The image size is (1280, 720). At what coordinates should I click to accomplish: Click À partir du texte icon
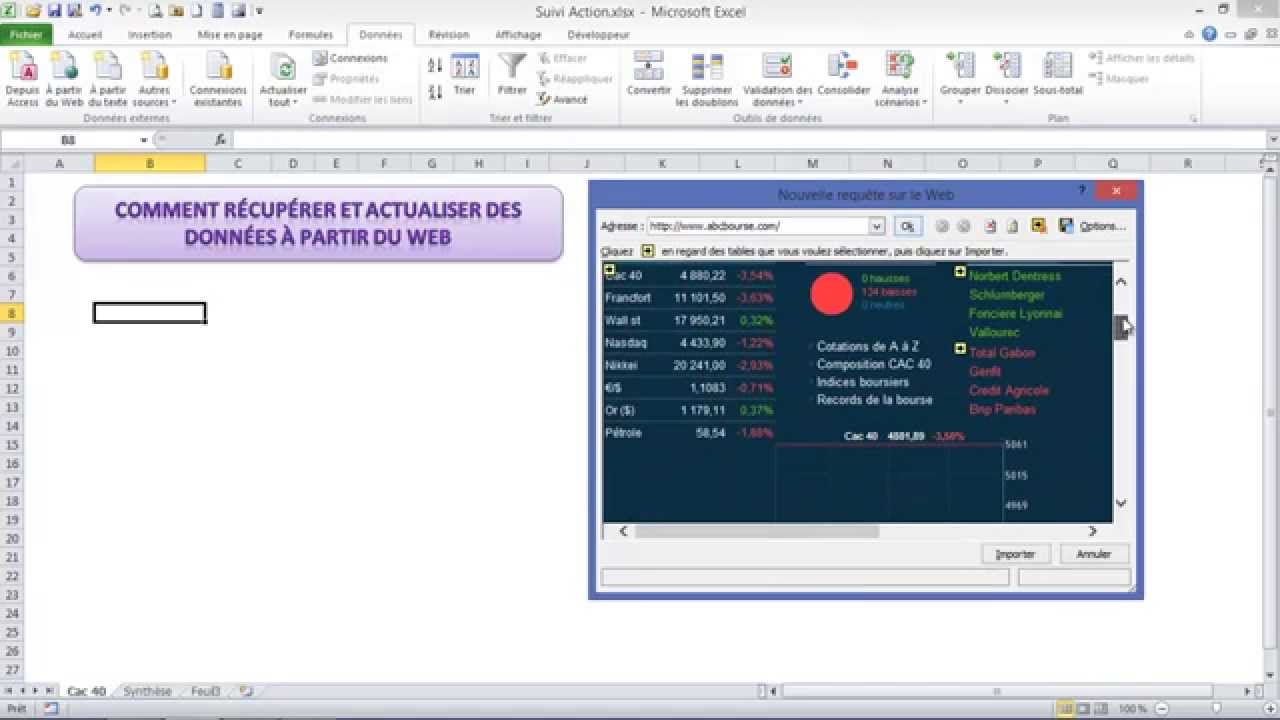coord(108,80)
